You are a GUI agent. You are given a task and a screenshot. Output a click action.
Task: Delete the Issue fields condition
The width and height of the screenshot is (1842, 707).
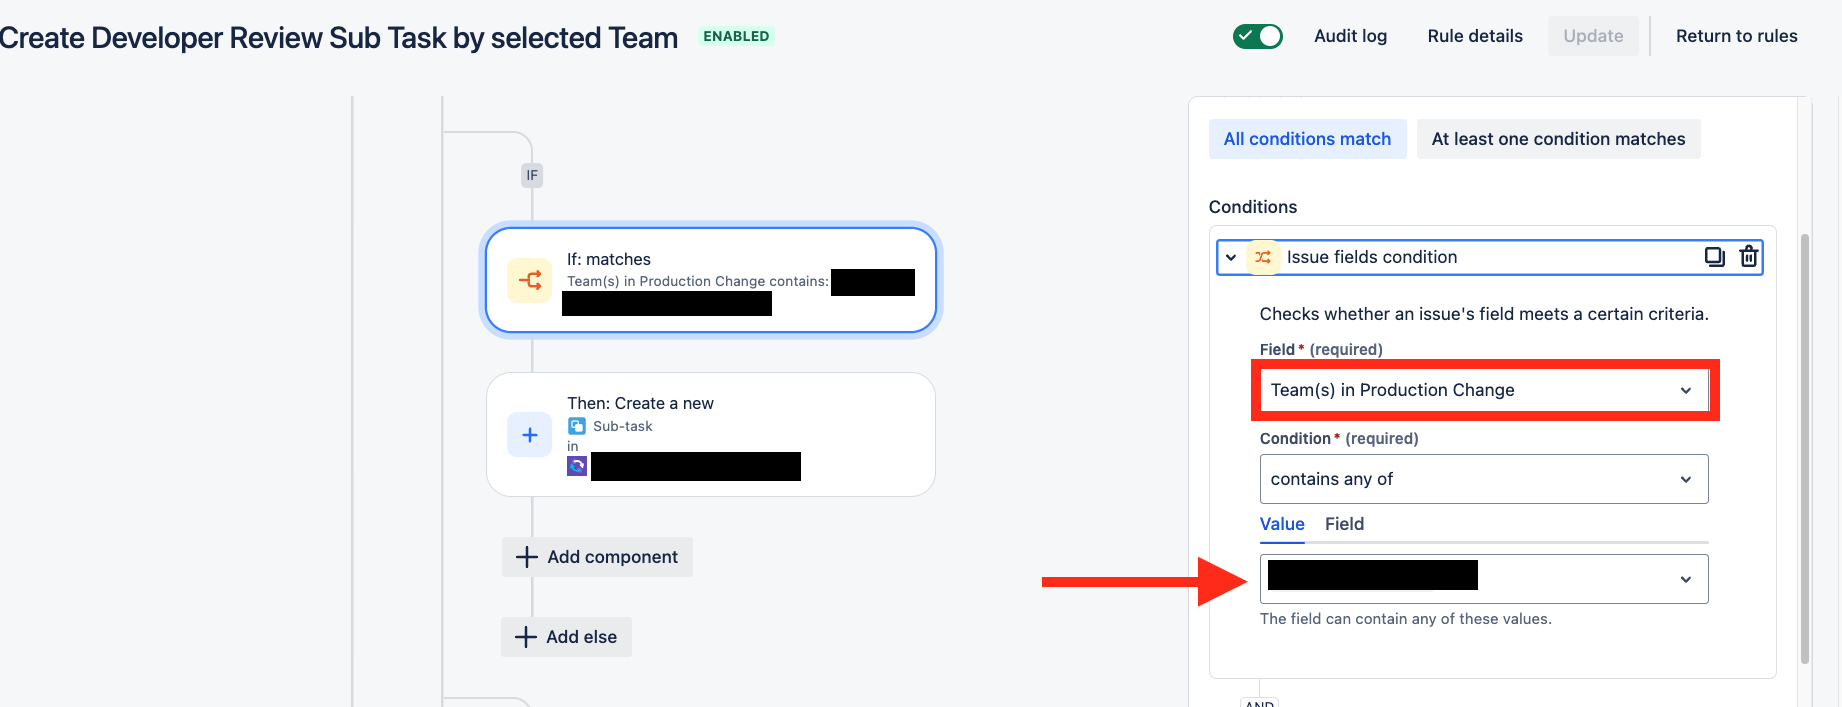point(1749,257)
